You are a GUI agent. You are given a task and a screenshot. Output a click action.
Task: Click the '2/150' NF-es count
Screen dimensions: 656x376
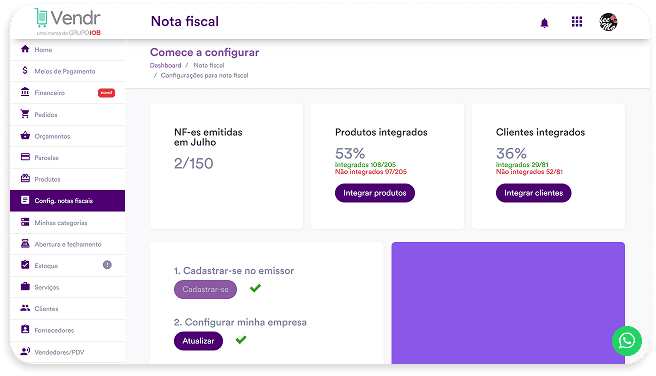194,163
